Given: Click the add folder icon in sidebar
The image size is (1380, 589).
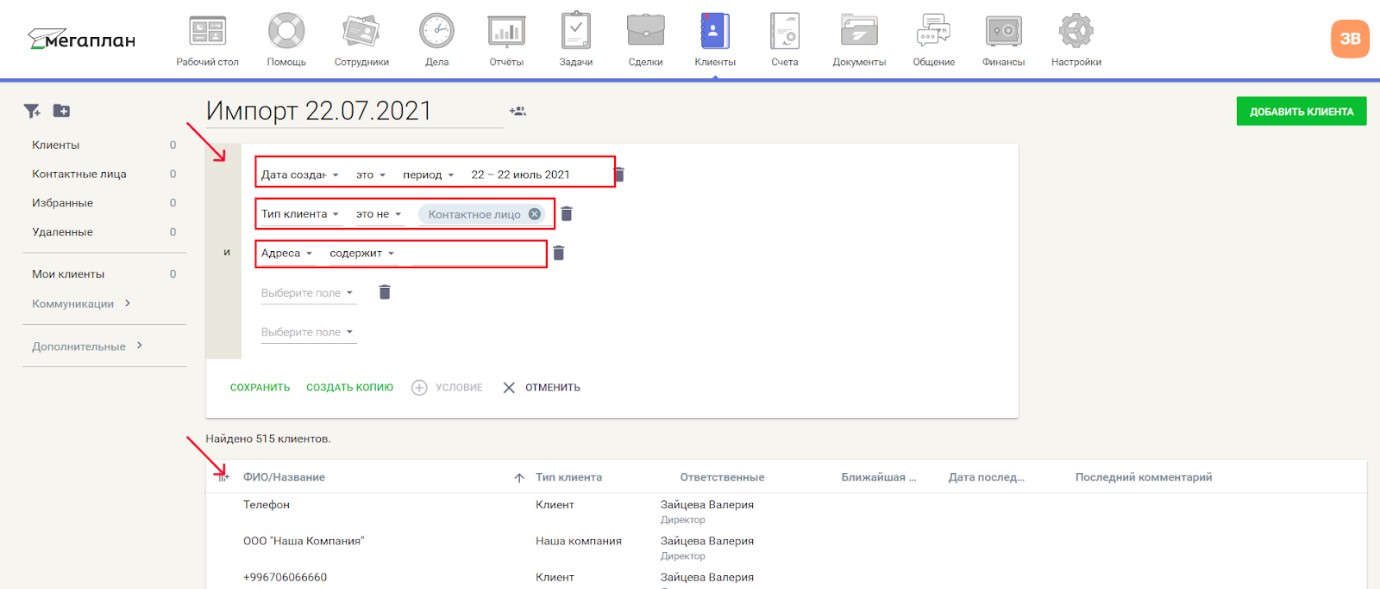Looking at the screenshot, I should point(61,111).
